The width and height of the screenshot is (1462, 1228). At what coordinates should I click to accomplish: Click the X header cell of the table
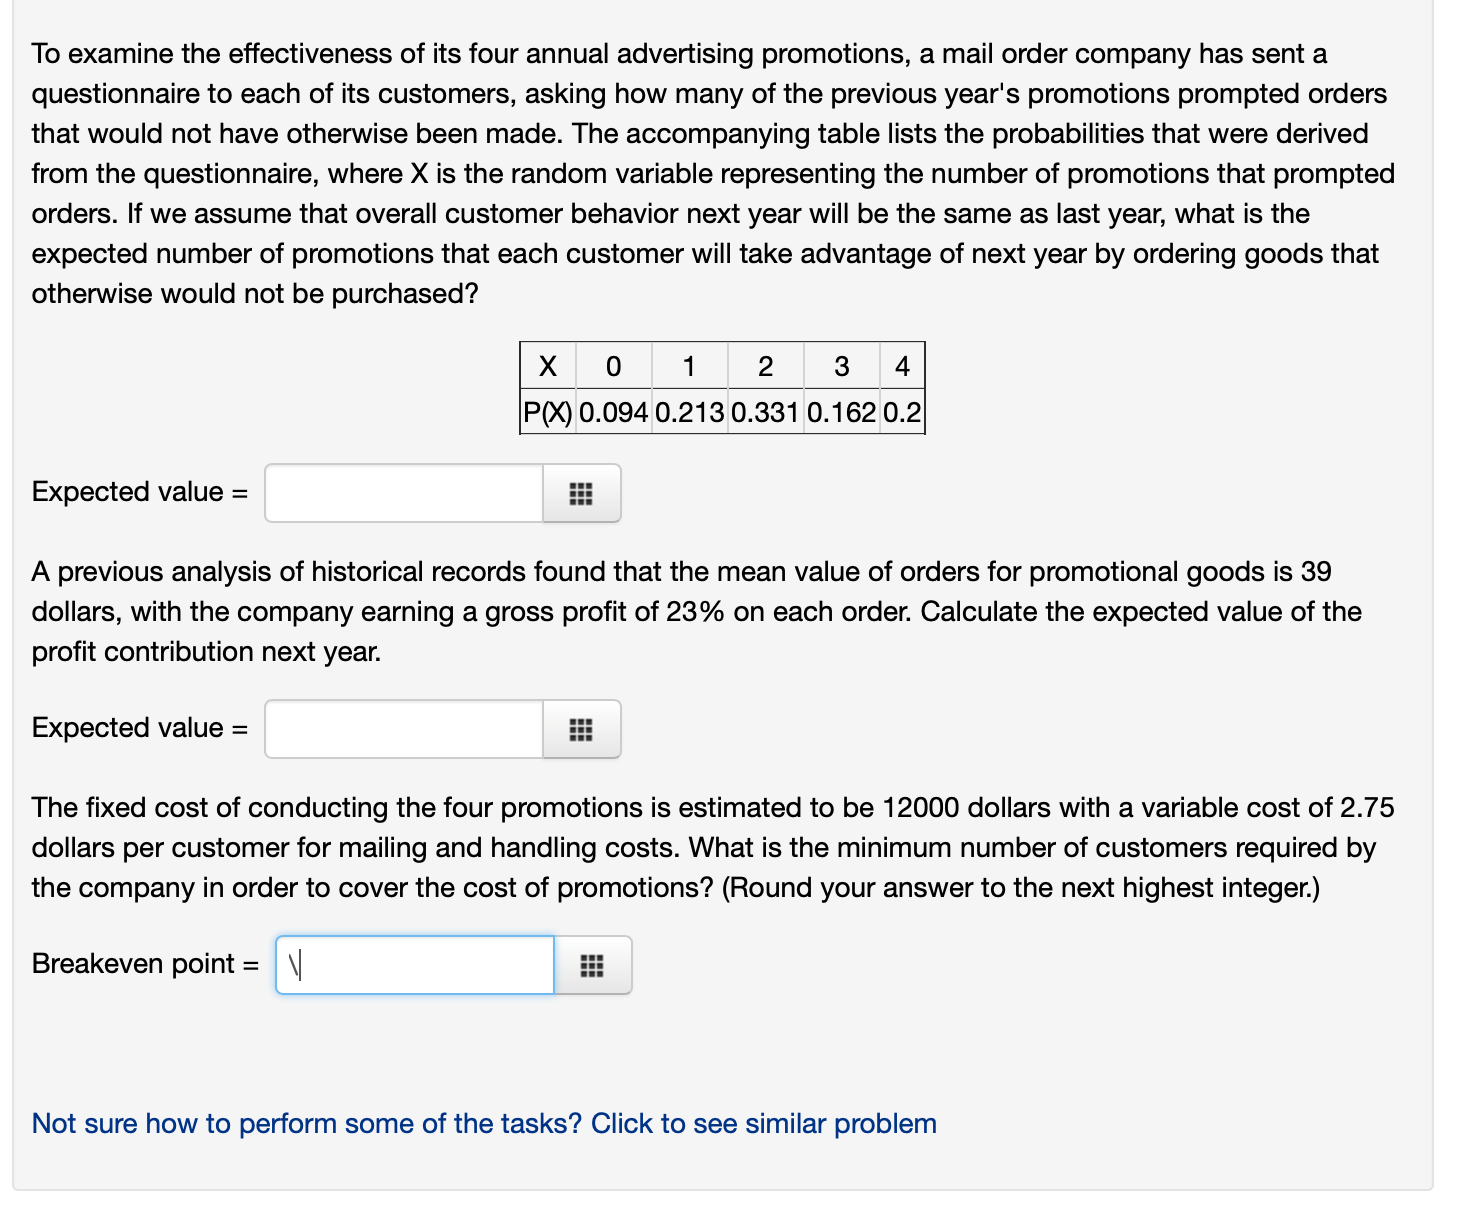[547, 366]
